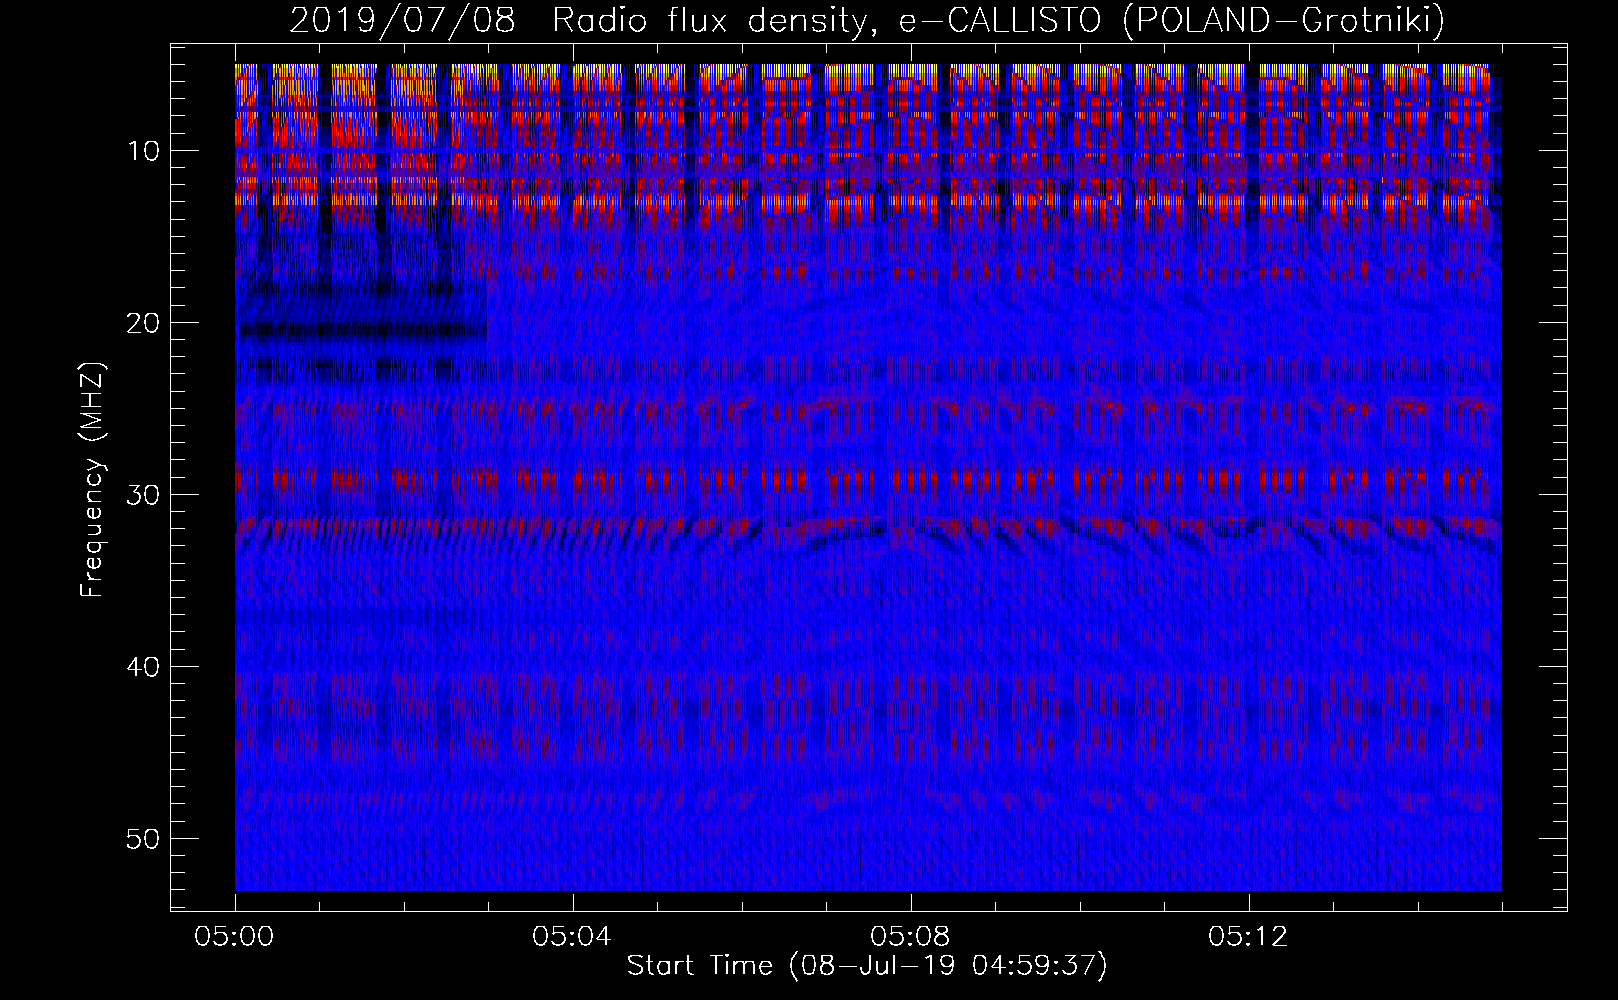The image size is (1618, 1000).
Task: Click the plot title "Radio flux density, e-CALLISTO (POLAND-Grotniki)"
Action: coord(998,21)
